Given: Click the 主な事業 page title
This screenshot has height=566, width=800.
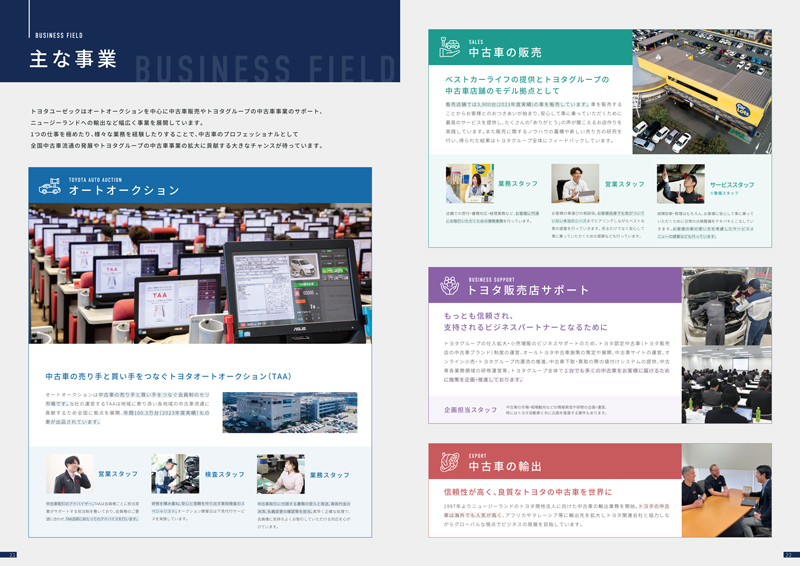Looking at the screenshot, I should click(73, 59).
